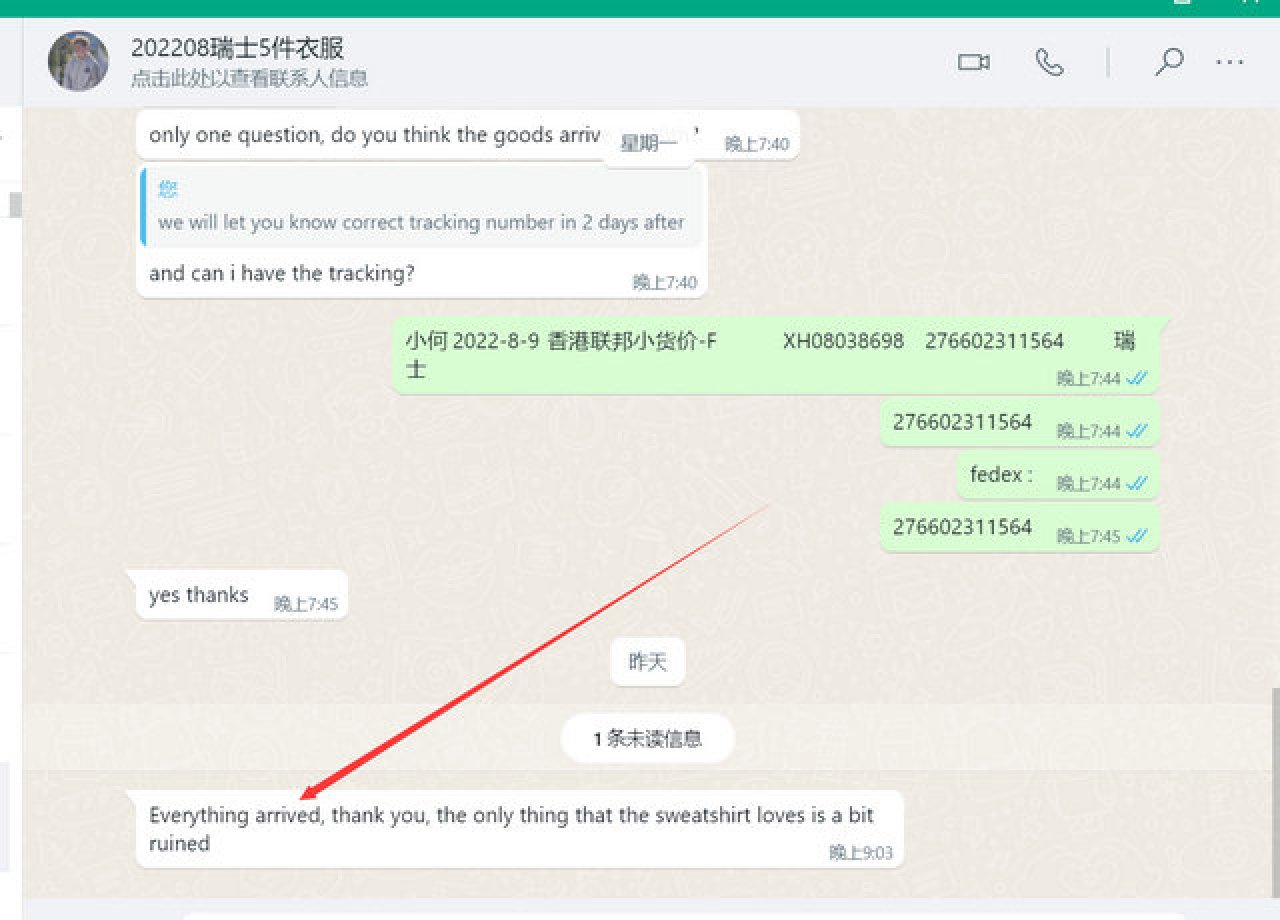The image size is (1280, 920).
Task: Click 点击此处以查看联系人信息 to view contact info
Action: click(249, 78)
